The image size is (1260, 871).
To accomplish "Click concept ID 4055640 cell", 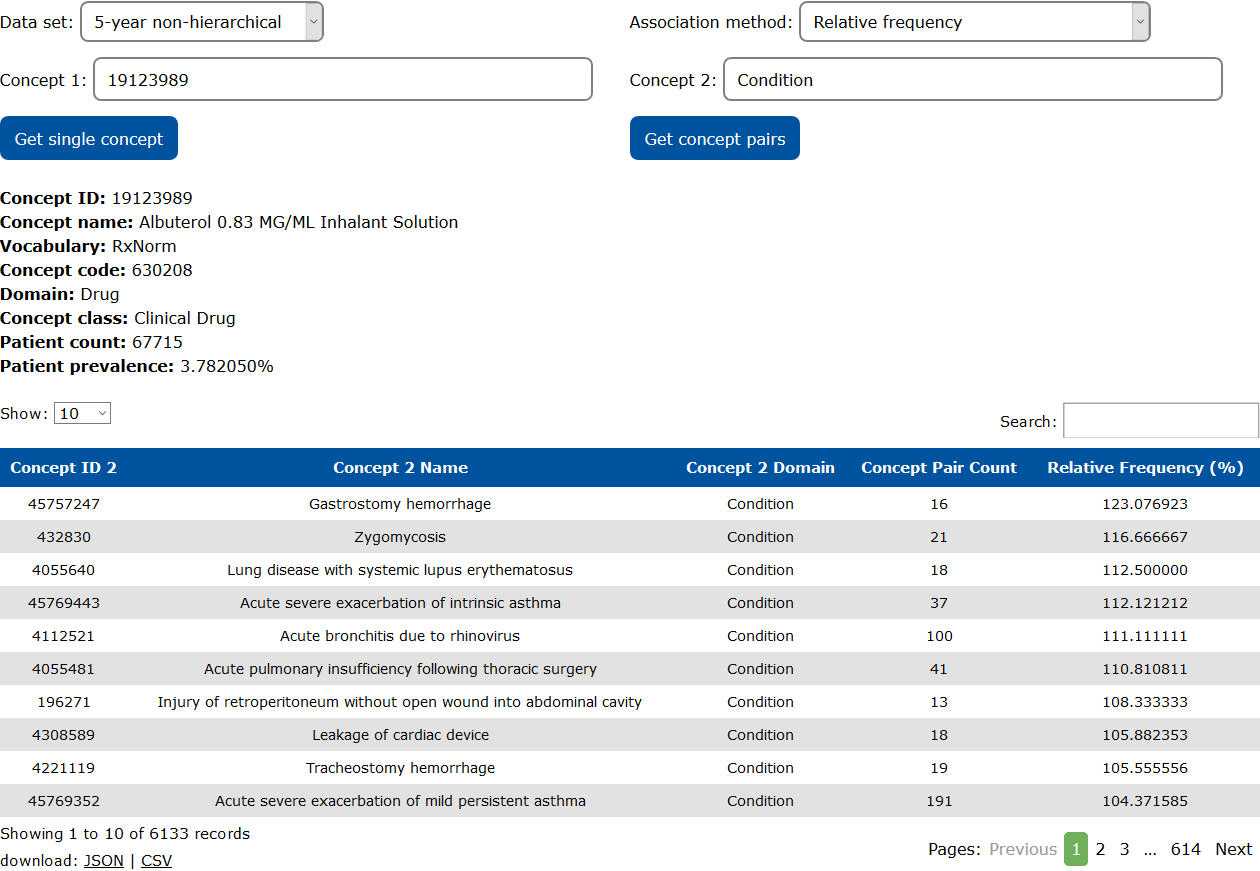I will pyautogui.click(x=64, y=570).
